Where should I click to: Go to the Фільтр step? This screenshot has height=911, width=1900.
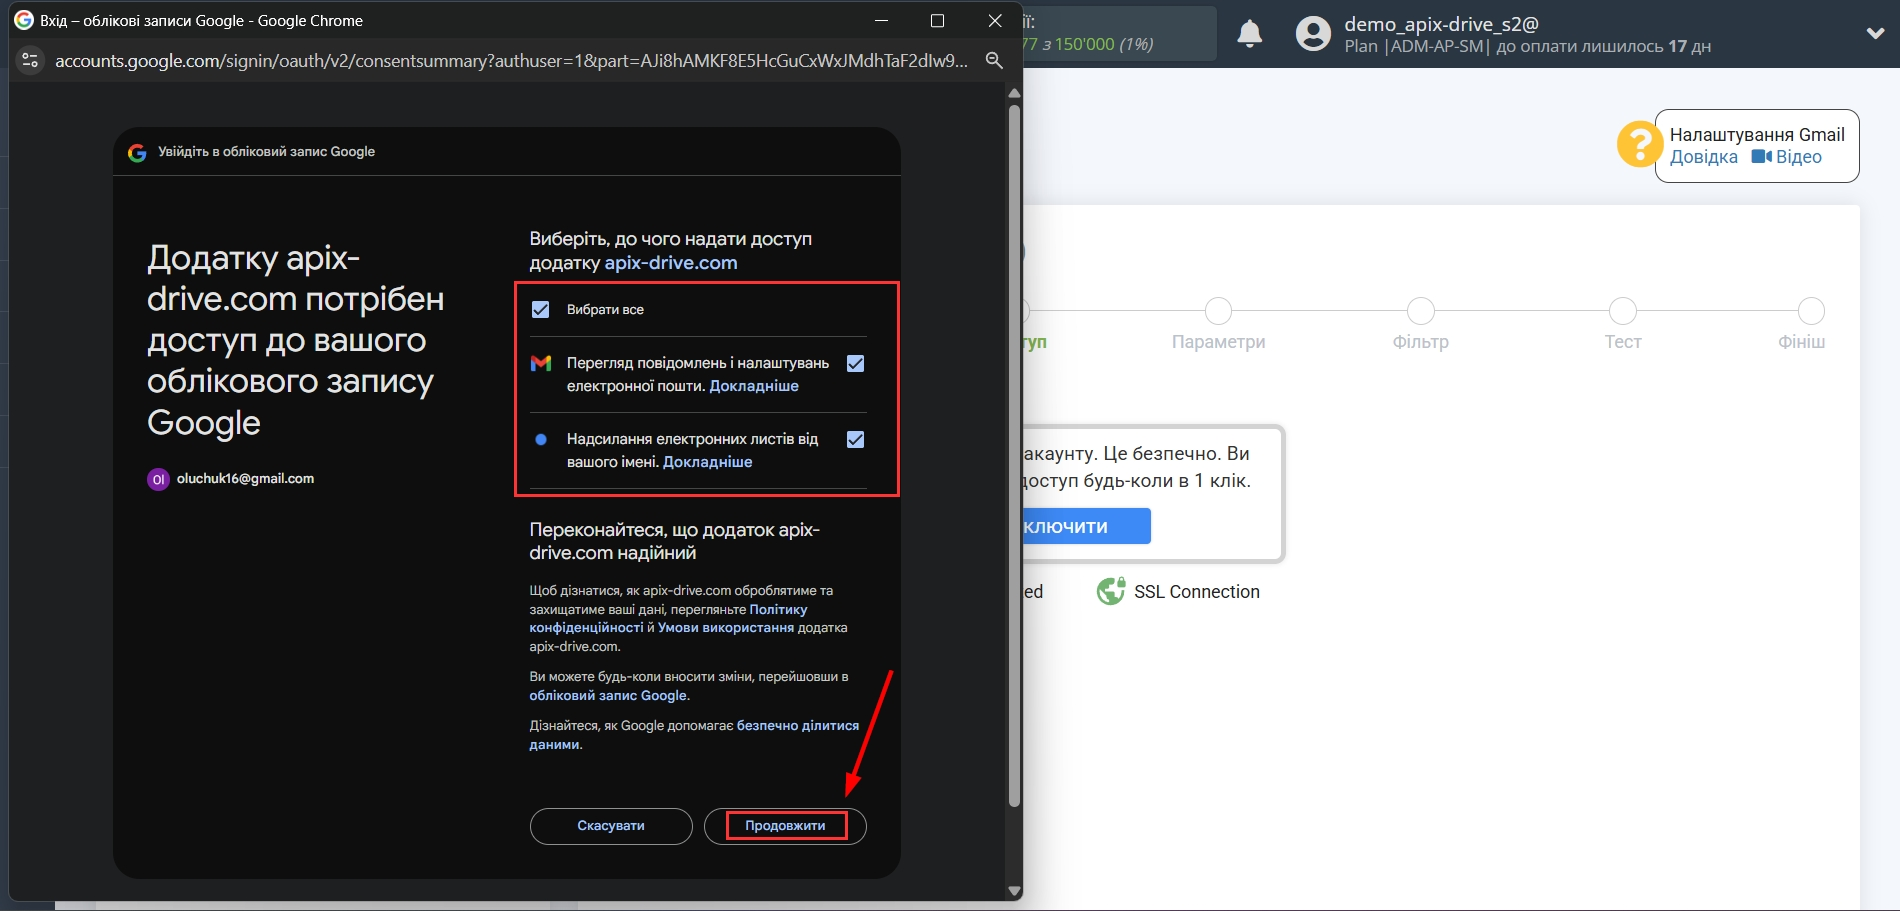[x=1420, y=311]
